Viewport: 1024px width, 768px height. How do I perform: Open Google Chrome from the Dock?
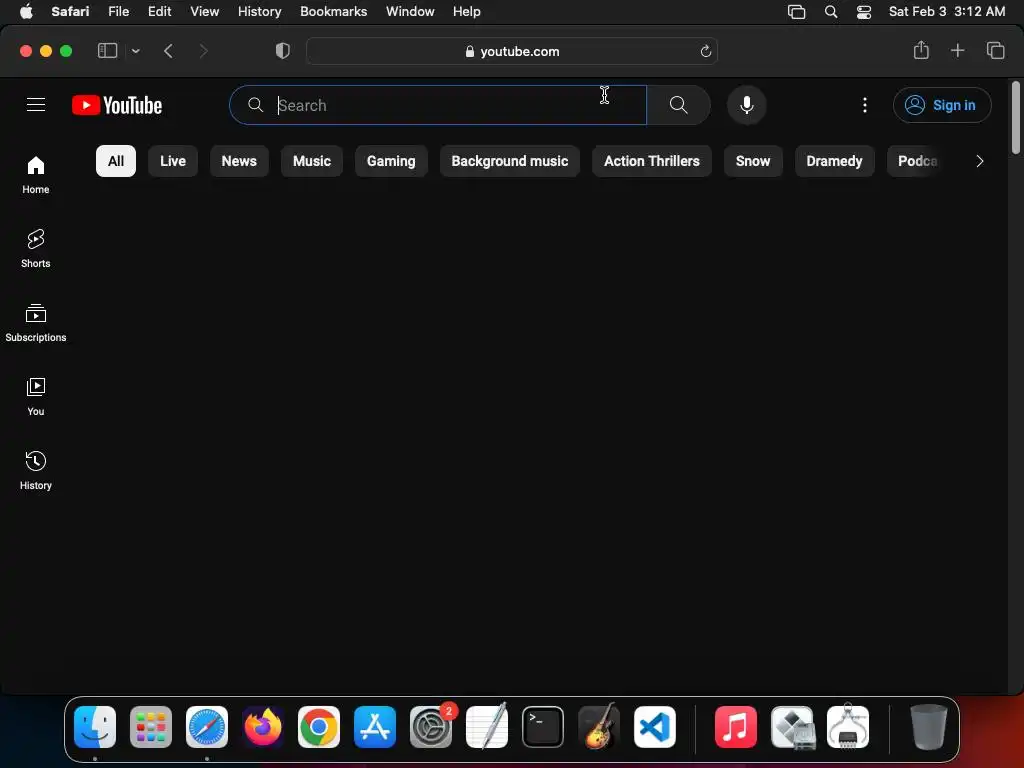tap(319, 727)
